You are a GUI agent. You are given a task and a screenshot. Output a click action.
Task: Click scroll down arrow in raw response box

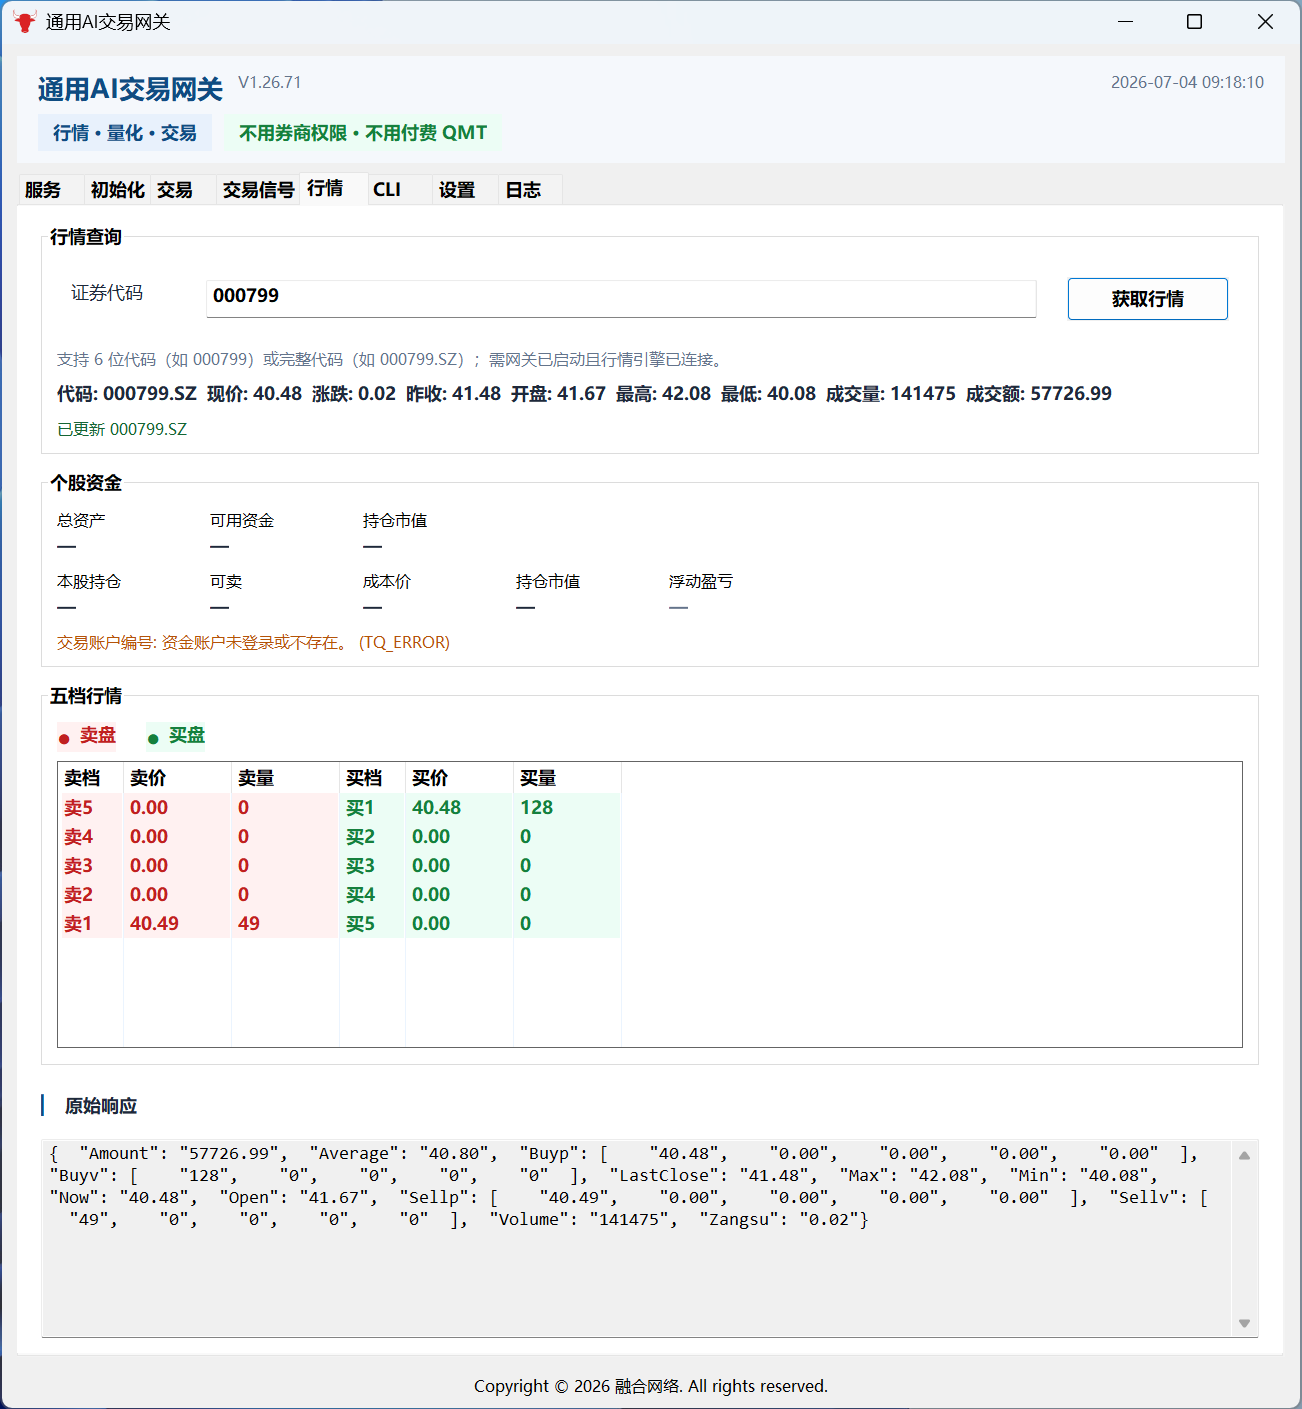[1244, 1323]
